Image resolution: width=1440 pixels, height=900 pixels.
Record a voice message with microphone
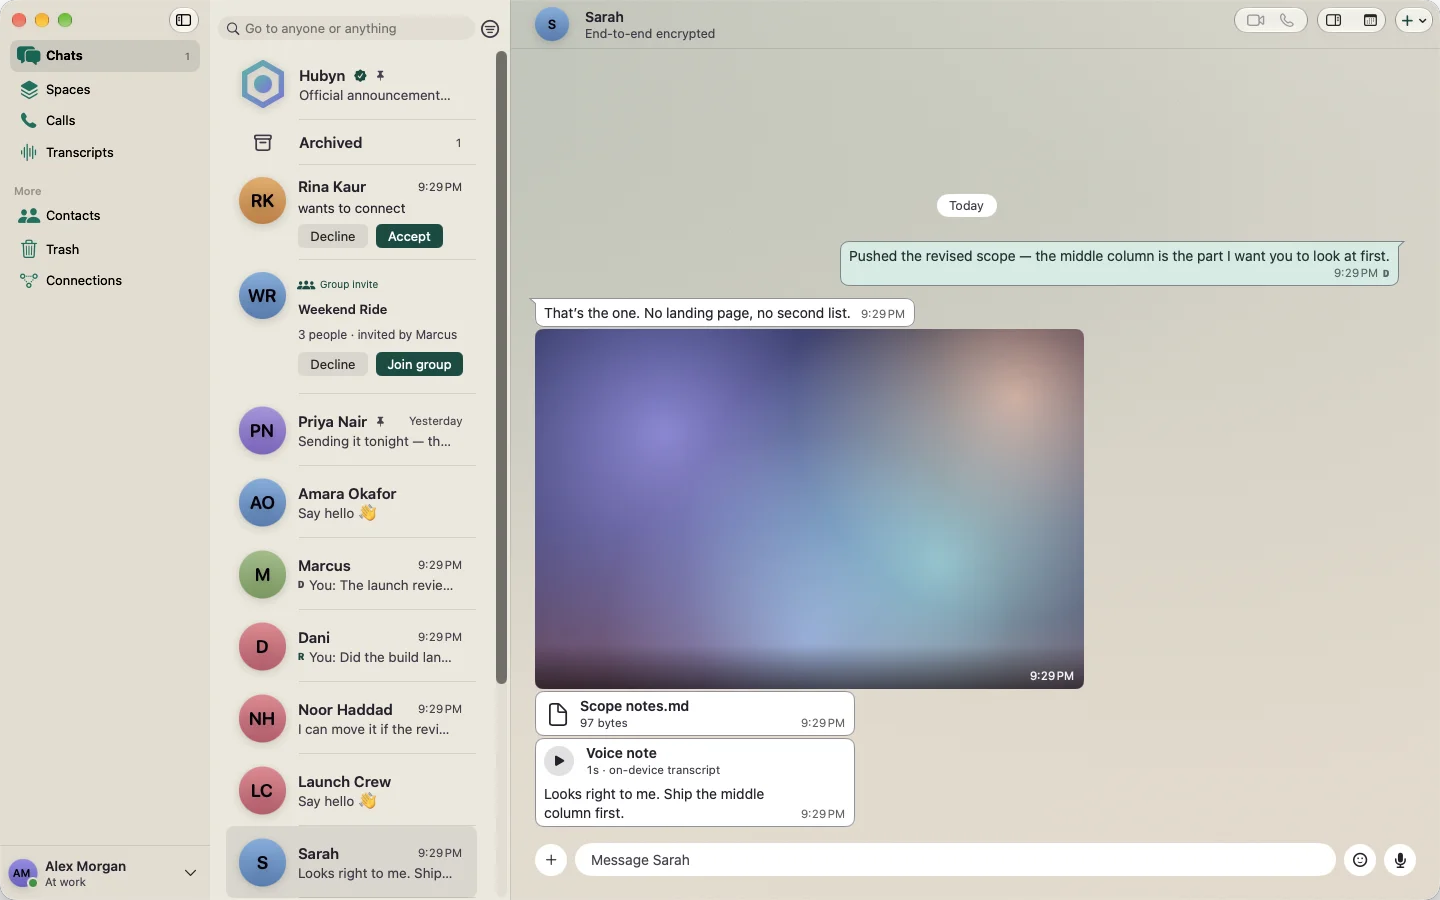[x=1400, y=860]
